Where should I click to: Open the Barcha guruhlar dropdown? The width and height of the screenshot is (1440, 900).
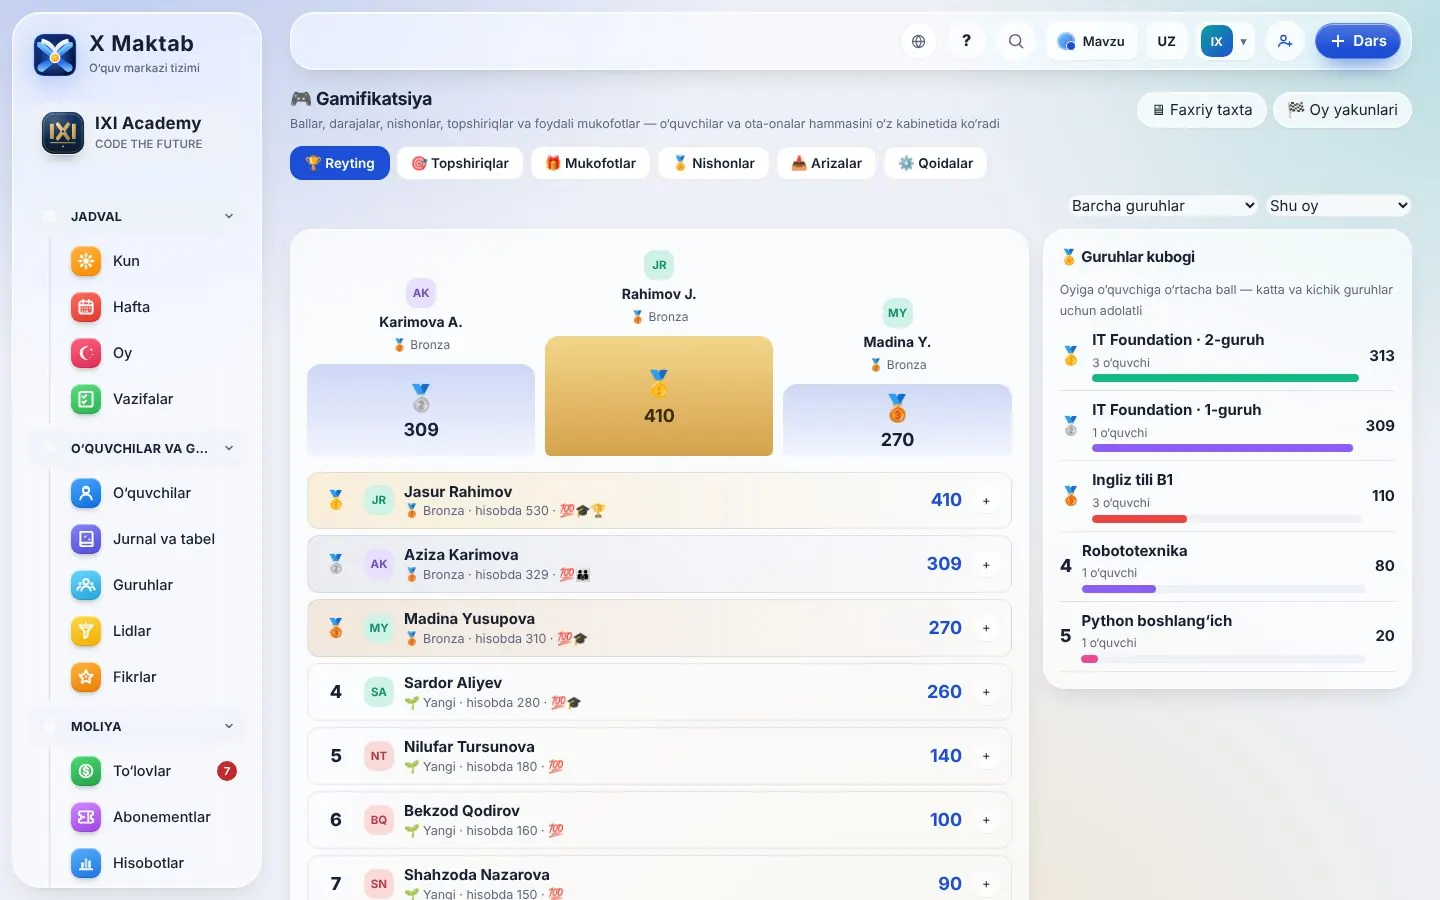coord(1162,205)
